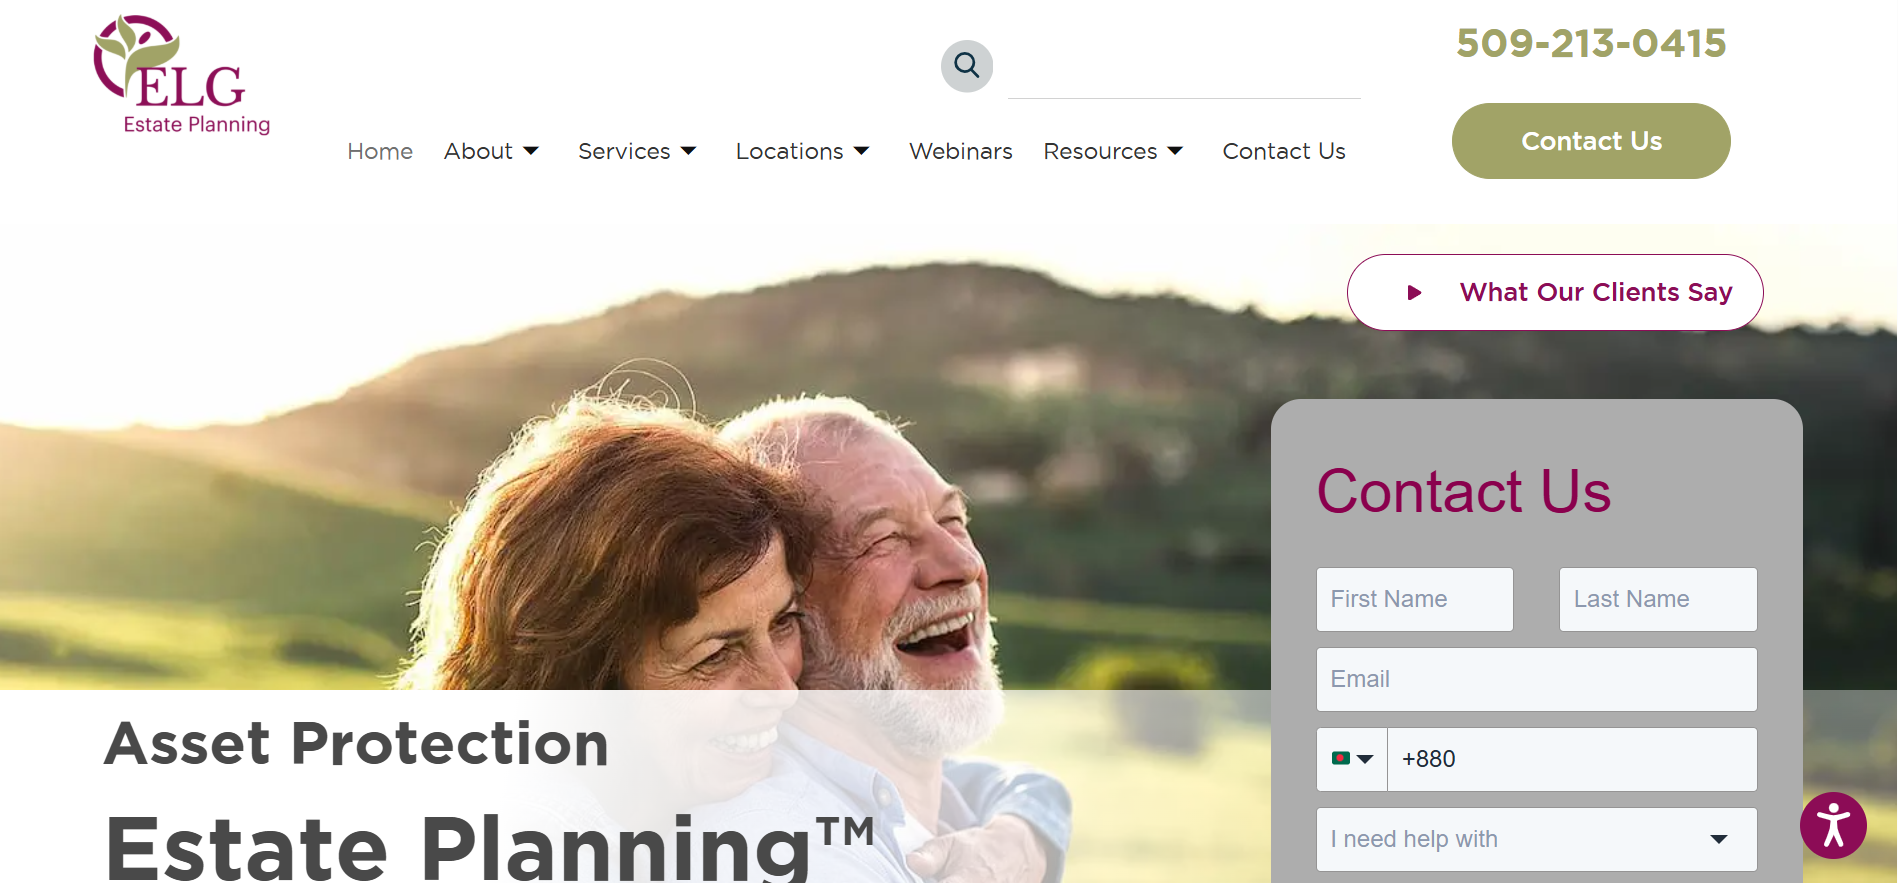1898x883 pixels.
Task: Go to the Home nav item
Action: pyautogui.click(x=380, y=151)
